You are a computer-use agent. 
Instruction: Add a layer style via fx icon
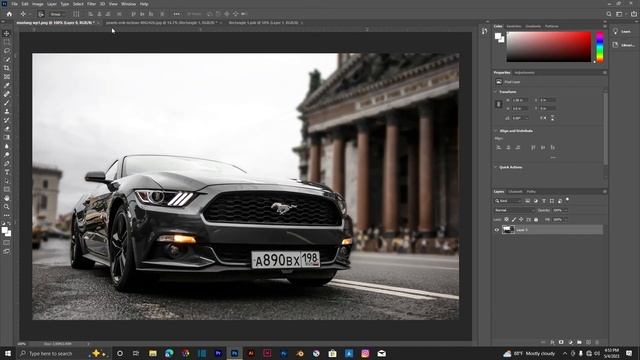click(x=552, y=342)
